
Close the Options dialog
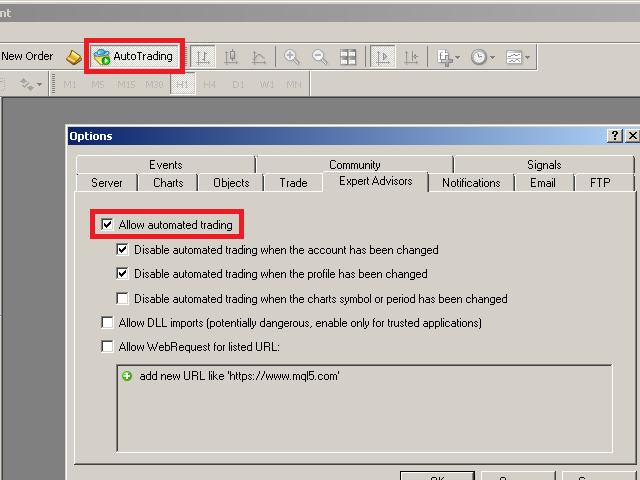[632, 136]
